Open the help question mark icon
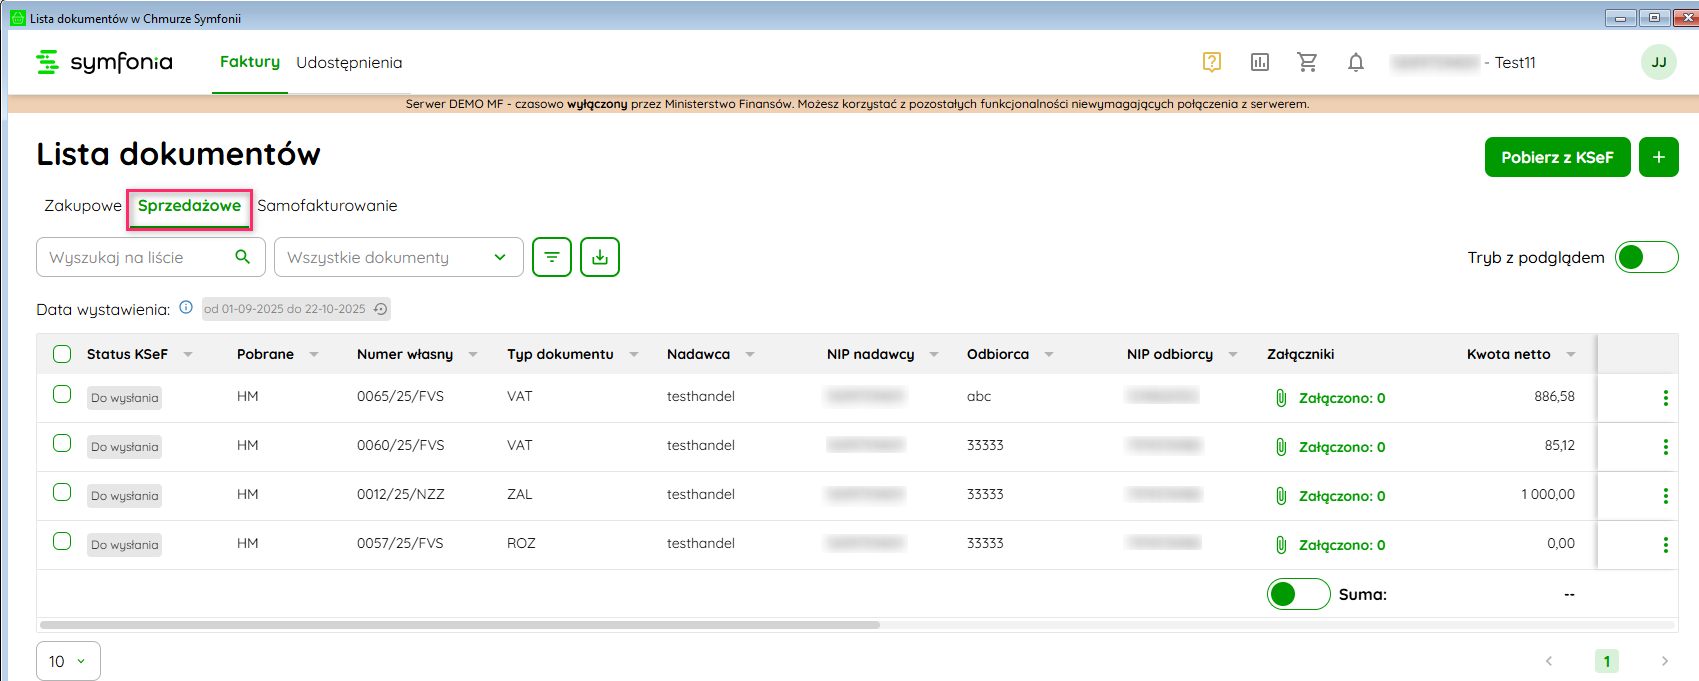Screen dimensions: 1699x681 (x=1211, y=62)
